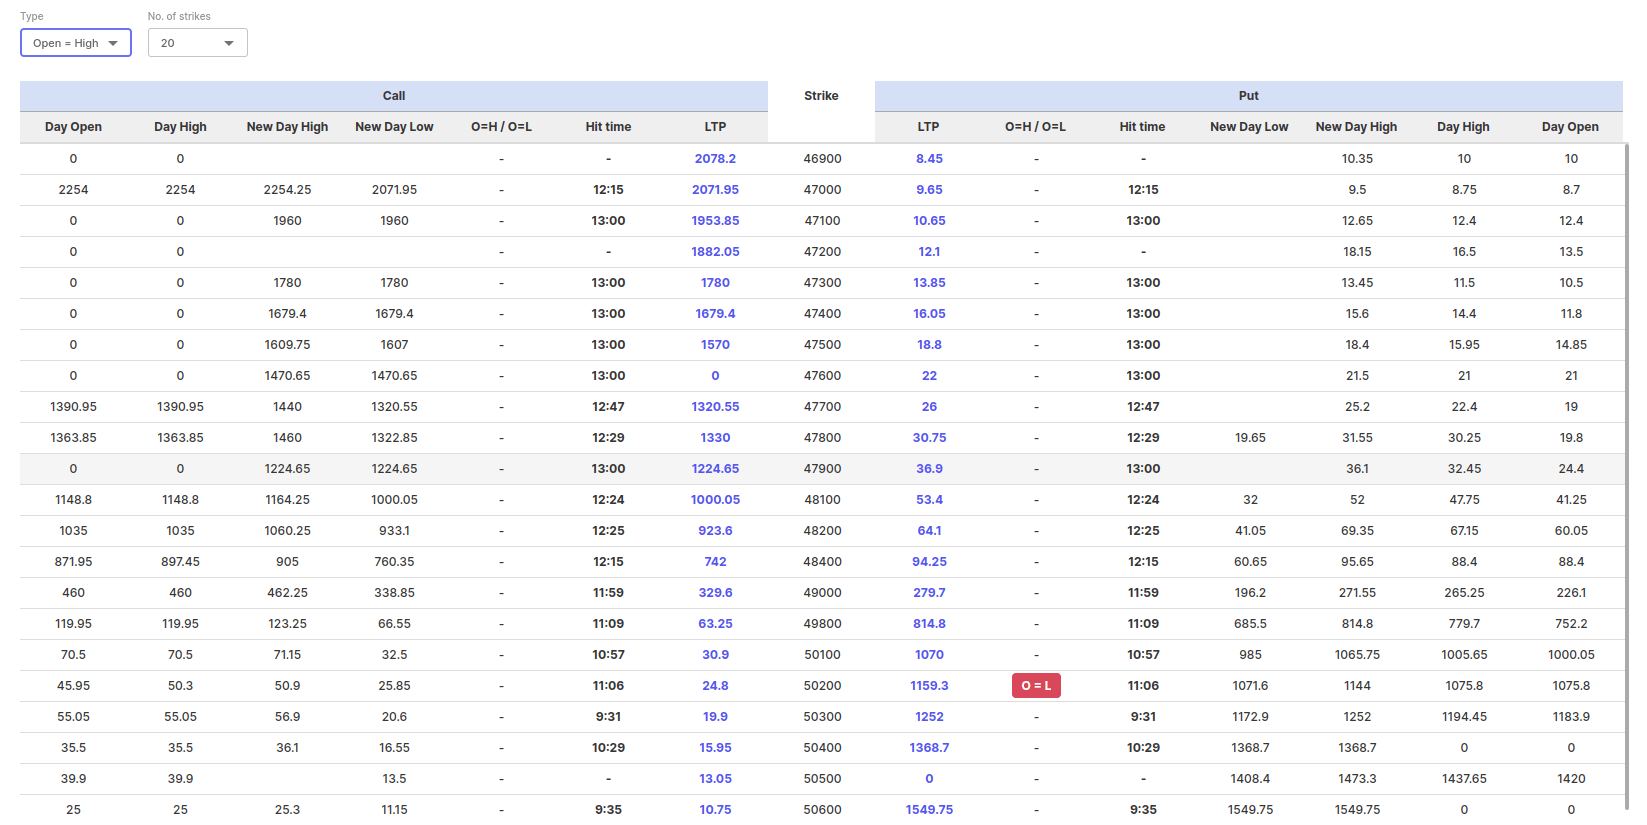Open Put LTP link 8.45 for strike 46900

(929, 159)
